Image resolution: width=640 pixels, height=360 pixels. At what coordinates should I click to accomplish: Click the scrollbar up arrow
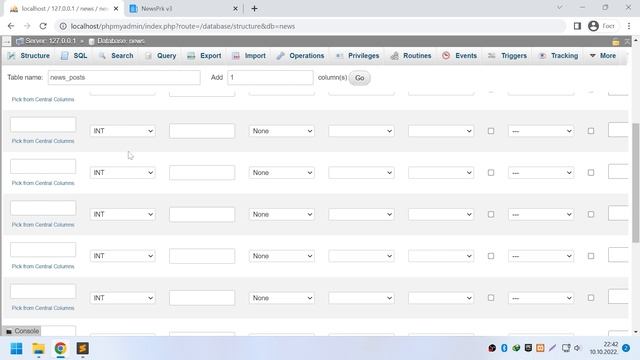coord(636,41)
